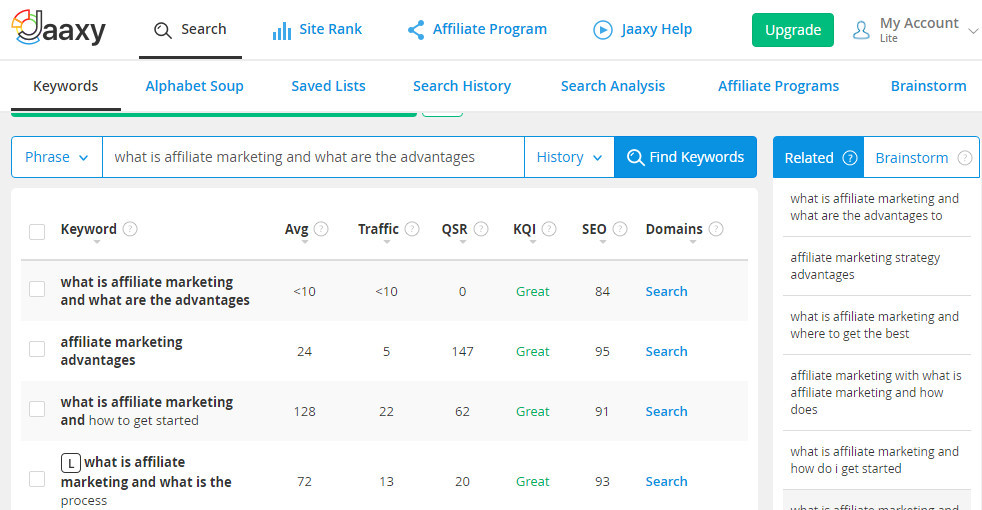Viewport: 982px width, 510px height.
Task: Click keyword 'affiliate marketing advantages'
Action: 121,351
